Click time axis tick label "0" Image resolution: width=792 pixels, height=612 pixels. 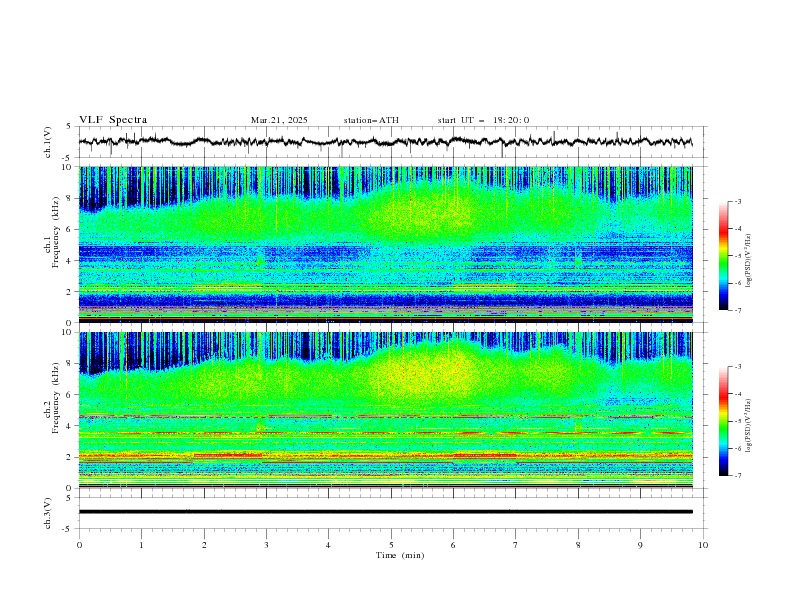(79, 545)
